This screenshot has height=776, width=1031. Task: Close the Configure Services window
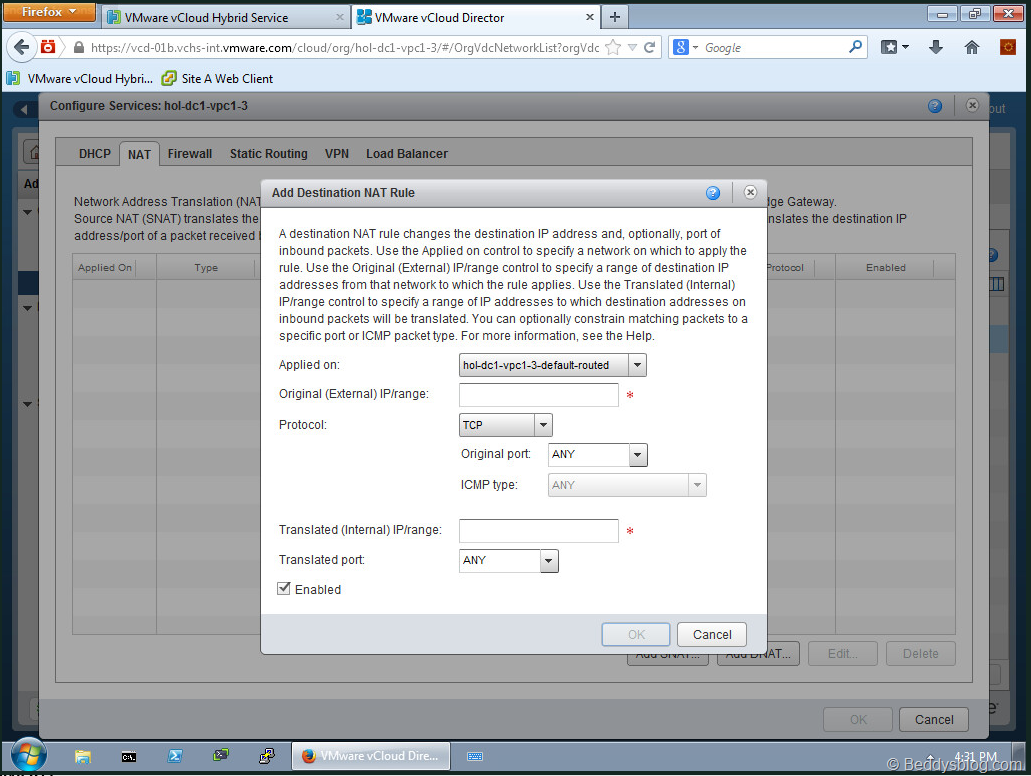point(972,105)
